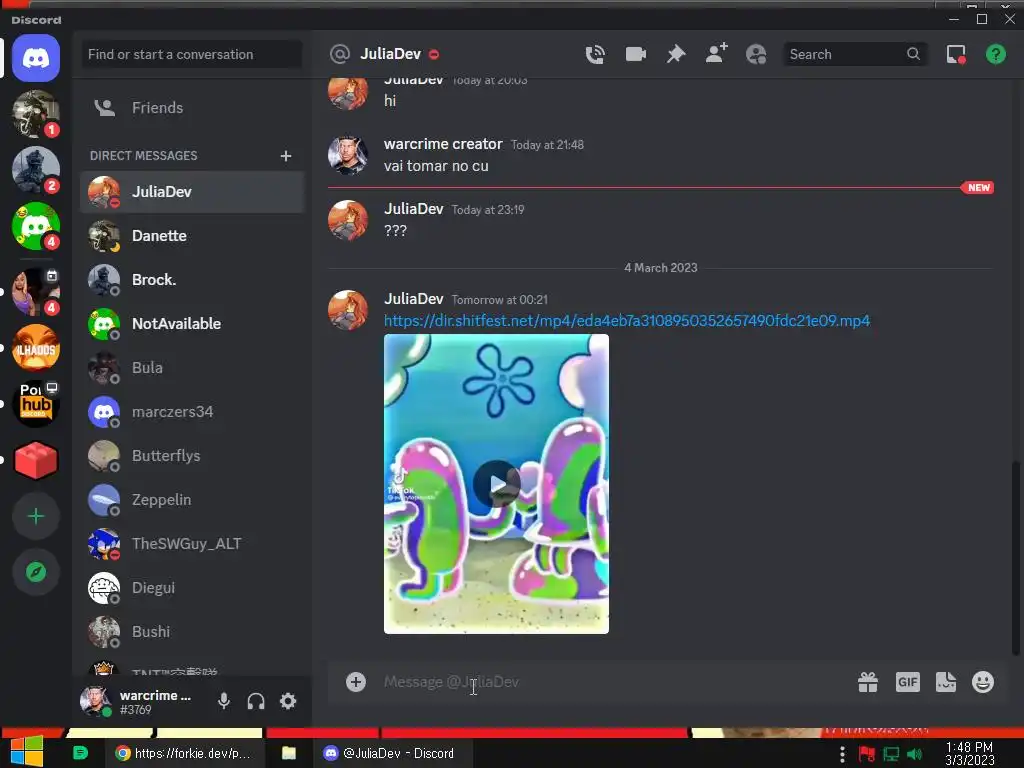The width and height of the screenshot is (1024, 768).
Task: Open the purple woman avatar server
Action: [36, 292]
